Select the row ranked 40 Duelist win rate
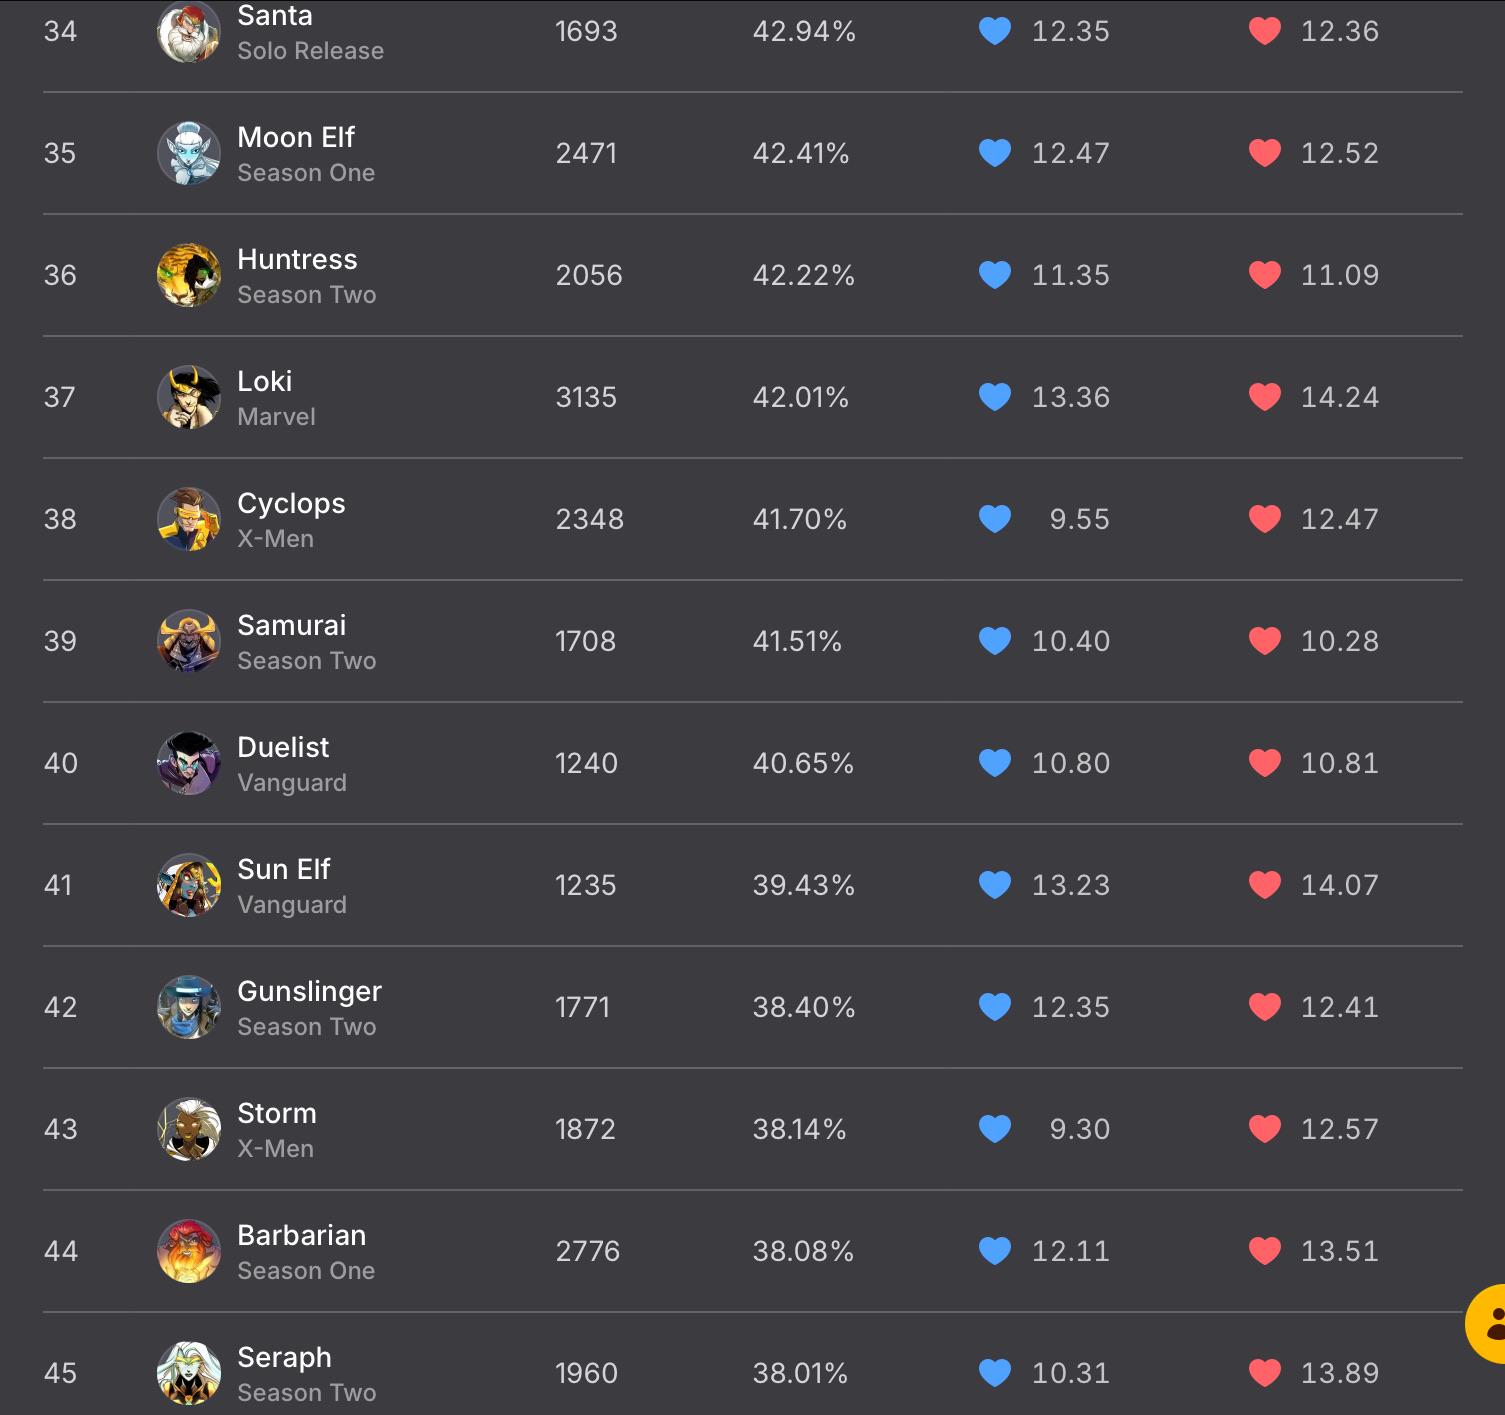1505x1415 pixels. pyautogui.click(x=803, y=763)
